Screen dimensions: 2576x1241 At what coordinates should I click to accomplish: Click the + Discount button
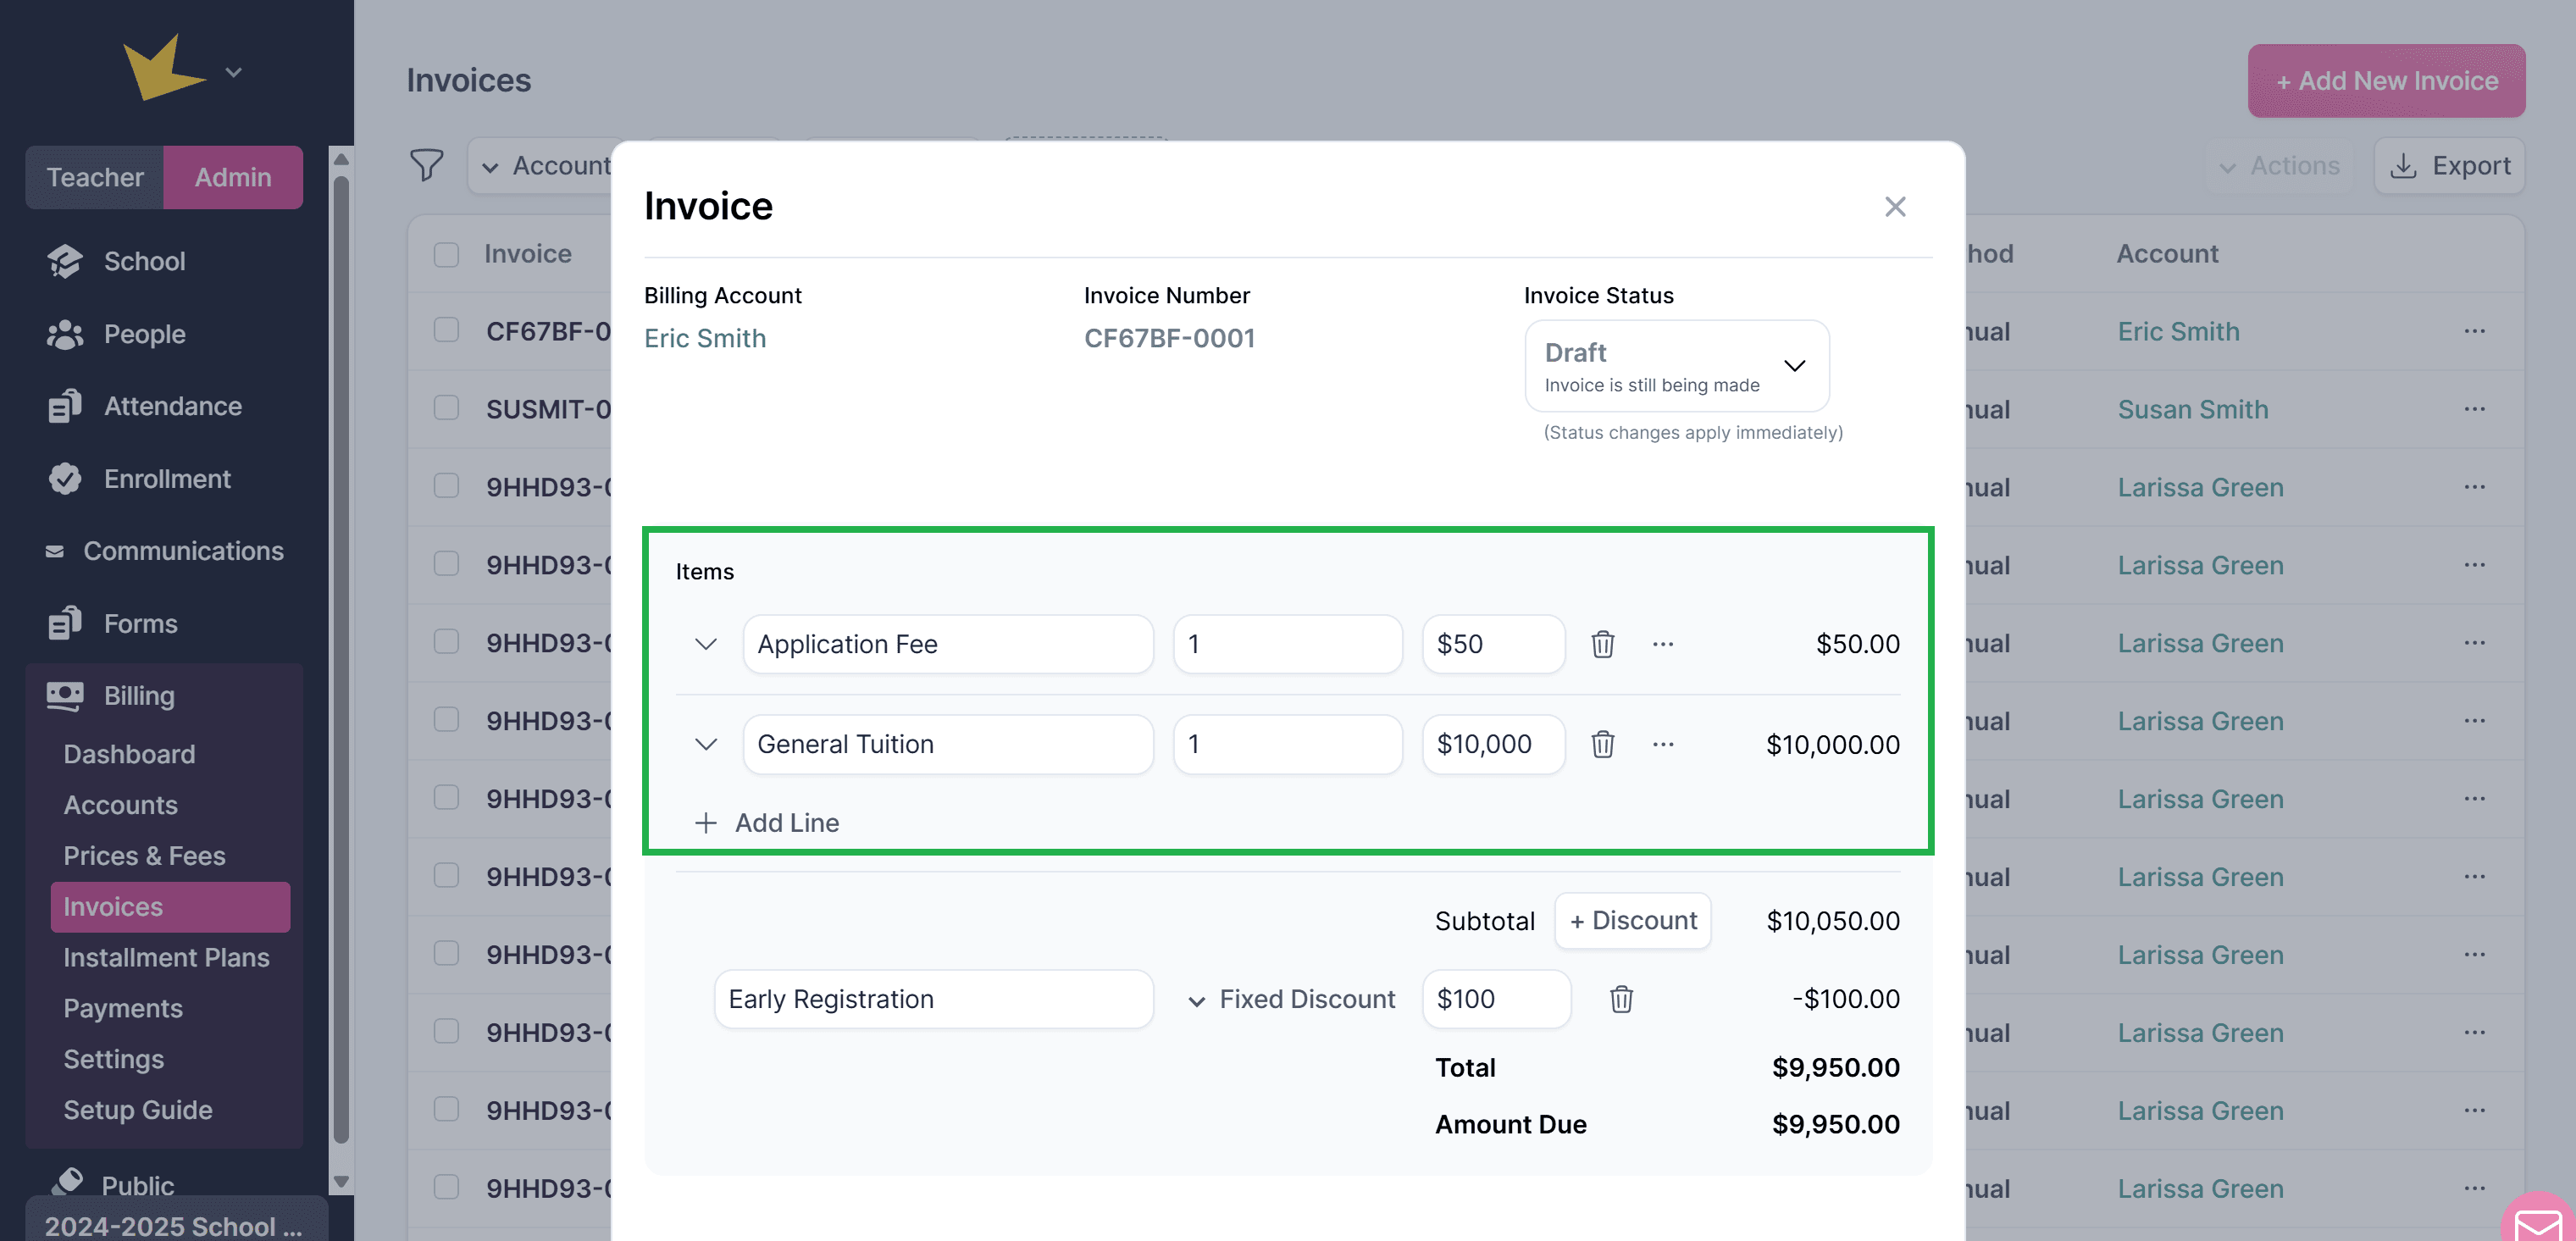click(1632, 920)
